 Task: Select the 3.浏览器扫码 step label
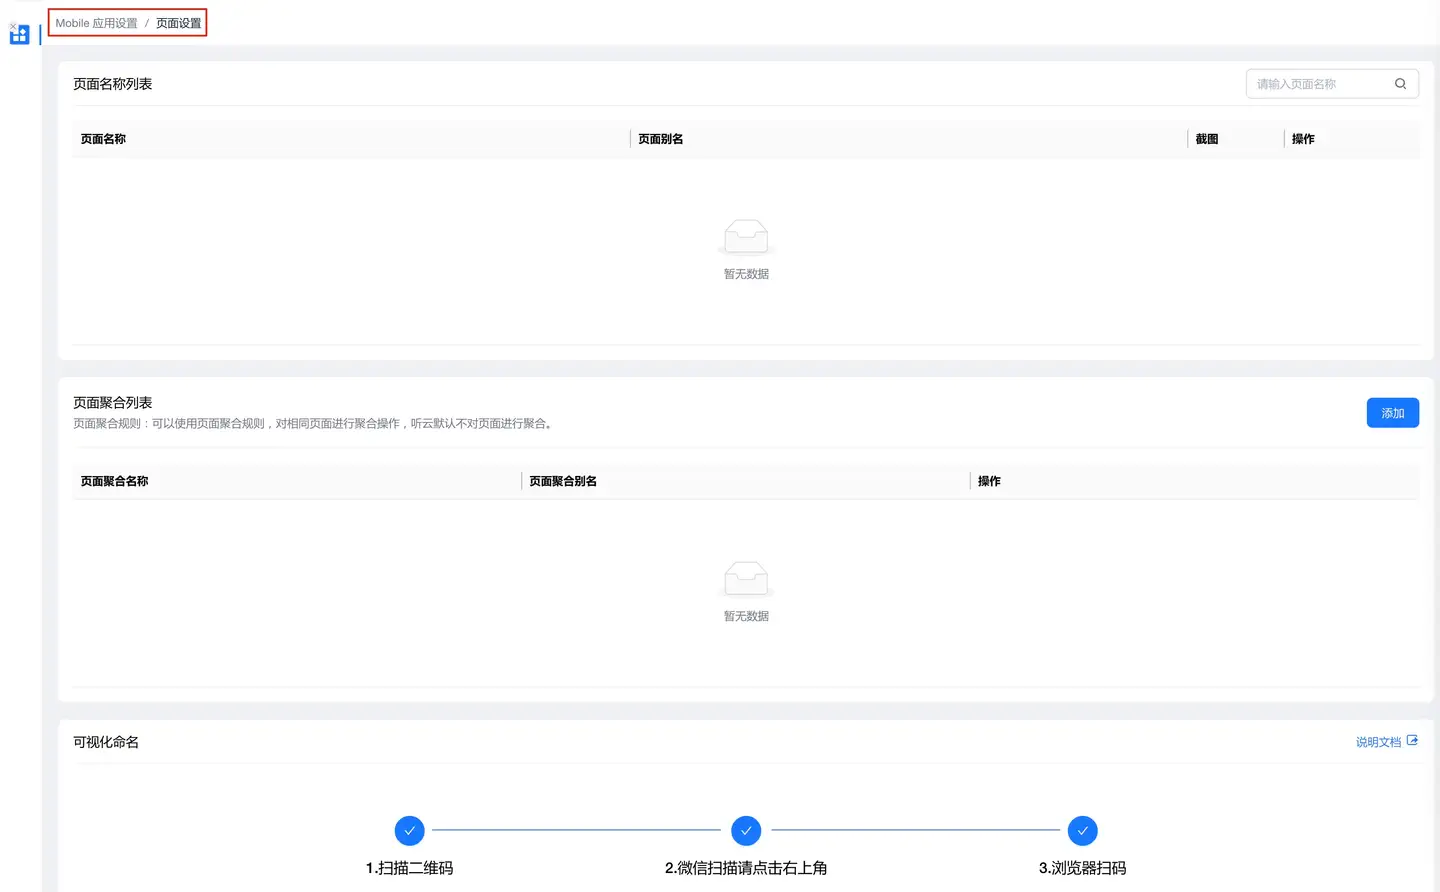click(x=1082, y=868)
